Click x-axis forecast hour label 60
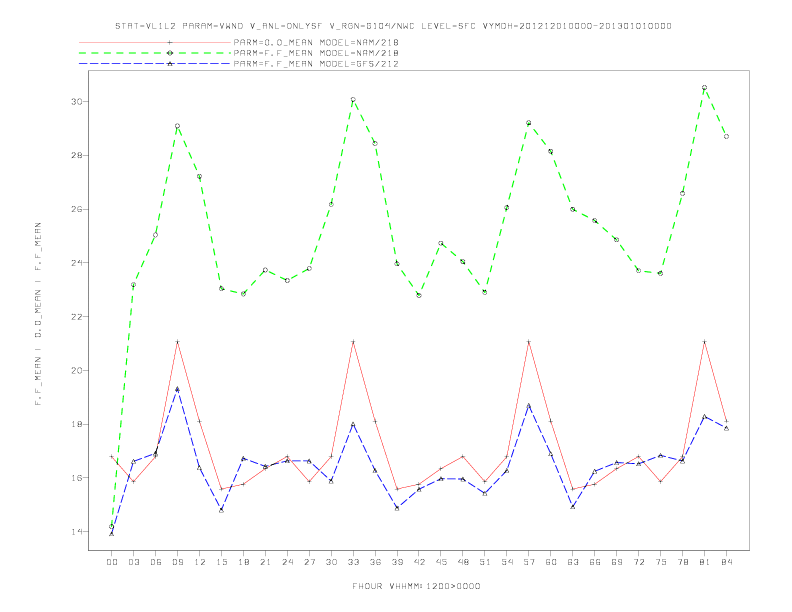The height and width of the screenshot is (612, 792). pos(551,562)
